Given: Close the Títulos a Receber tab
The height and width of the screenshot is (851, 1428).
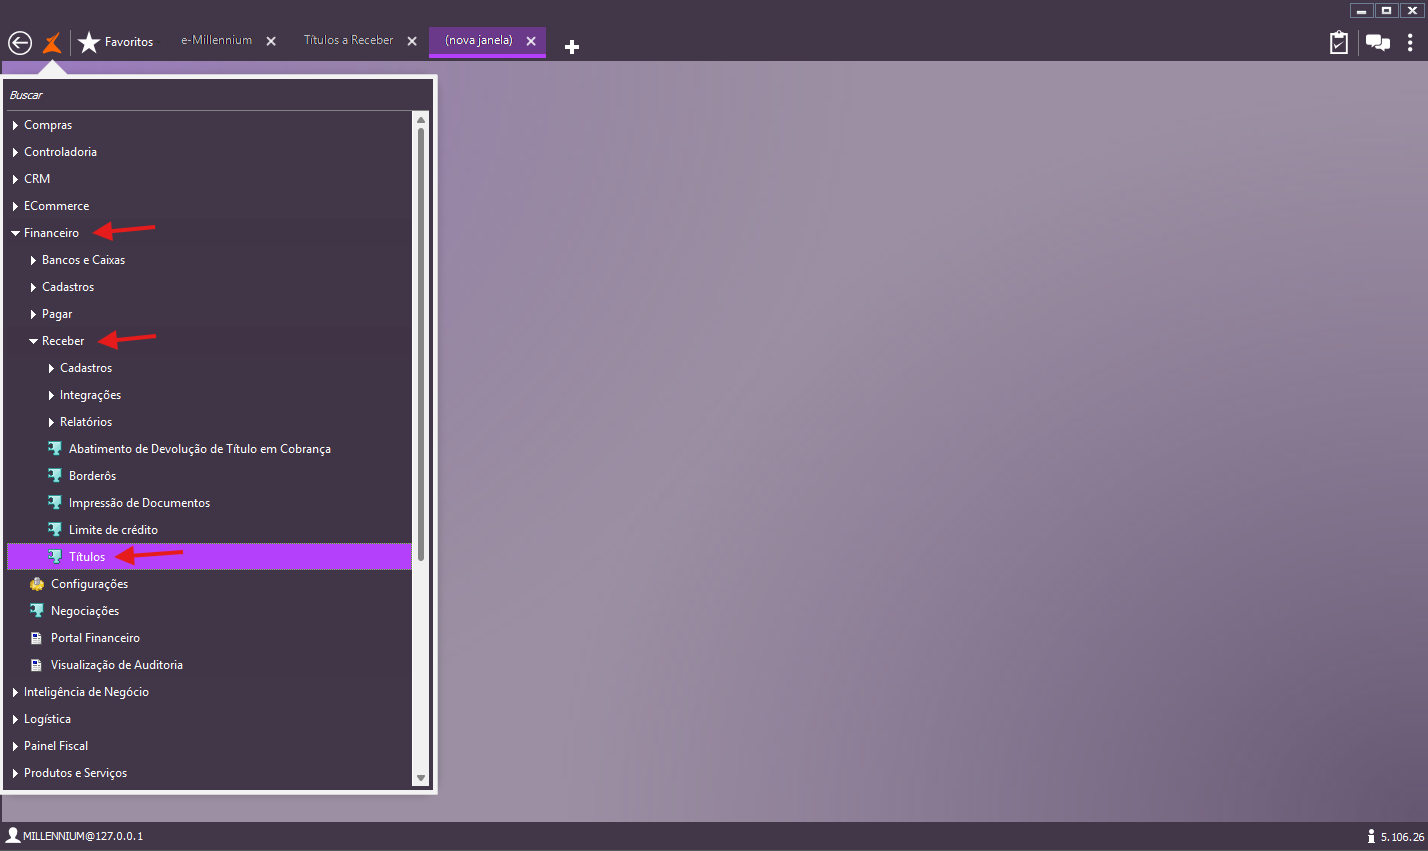Looking at the screenshot, I should click(x=412, y=41).
